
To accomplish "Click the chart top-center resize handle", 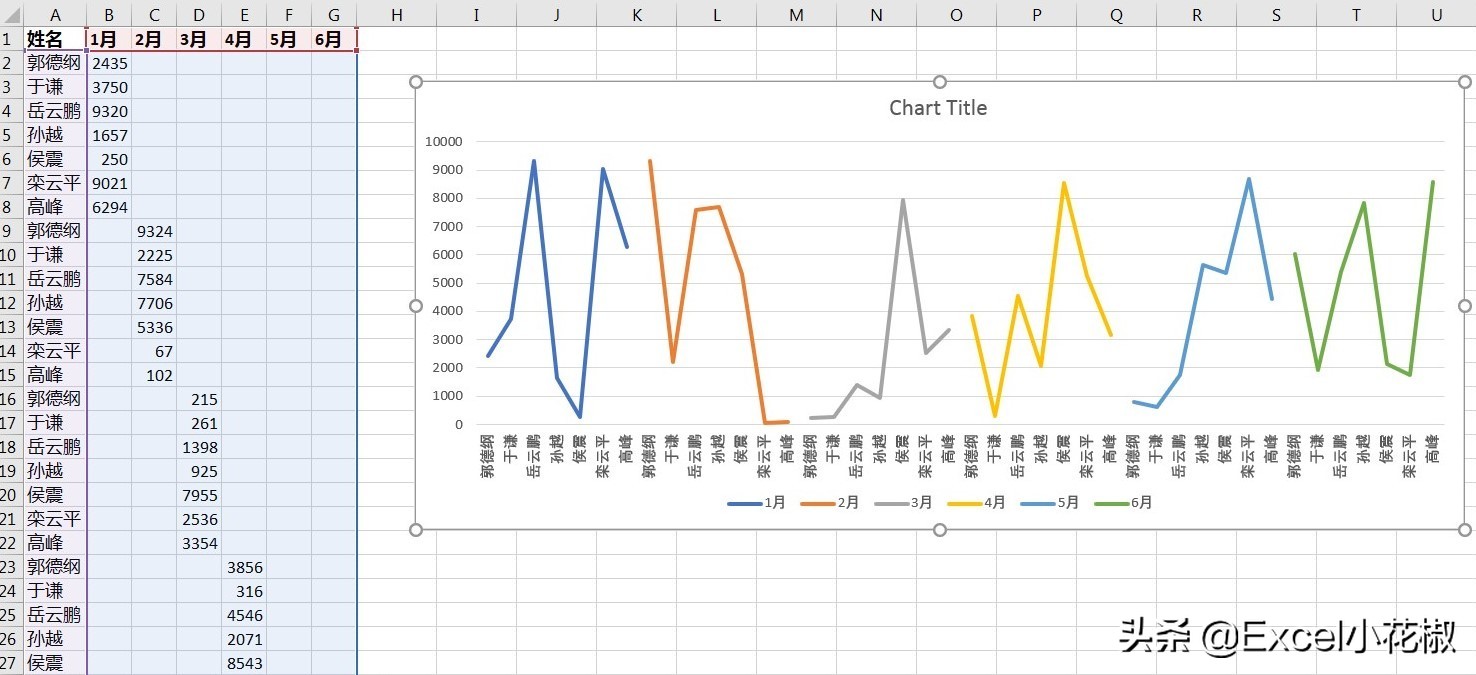I will coord(940,82).
